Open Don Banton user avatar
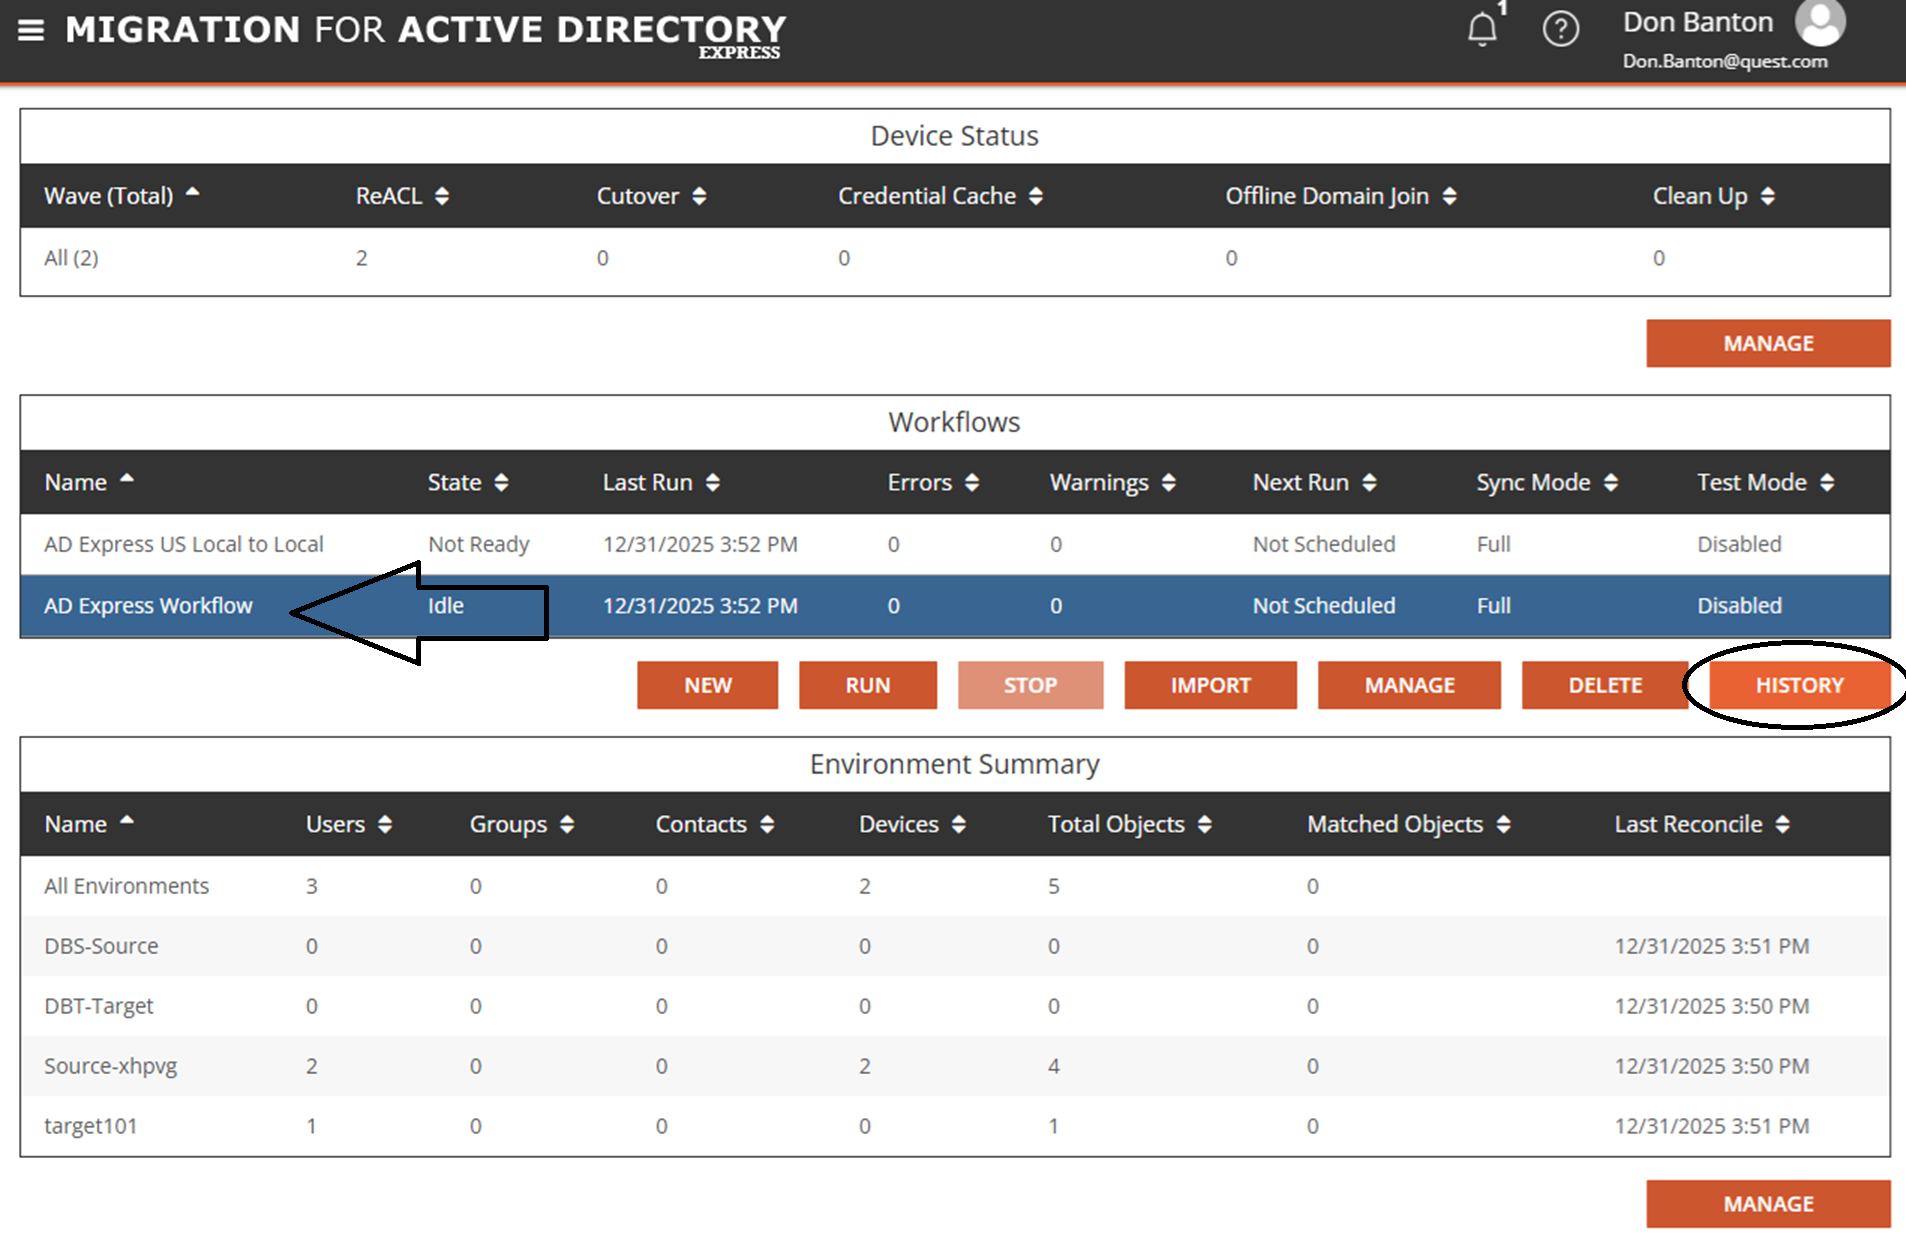1906x1237 pixels. 1819,22
